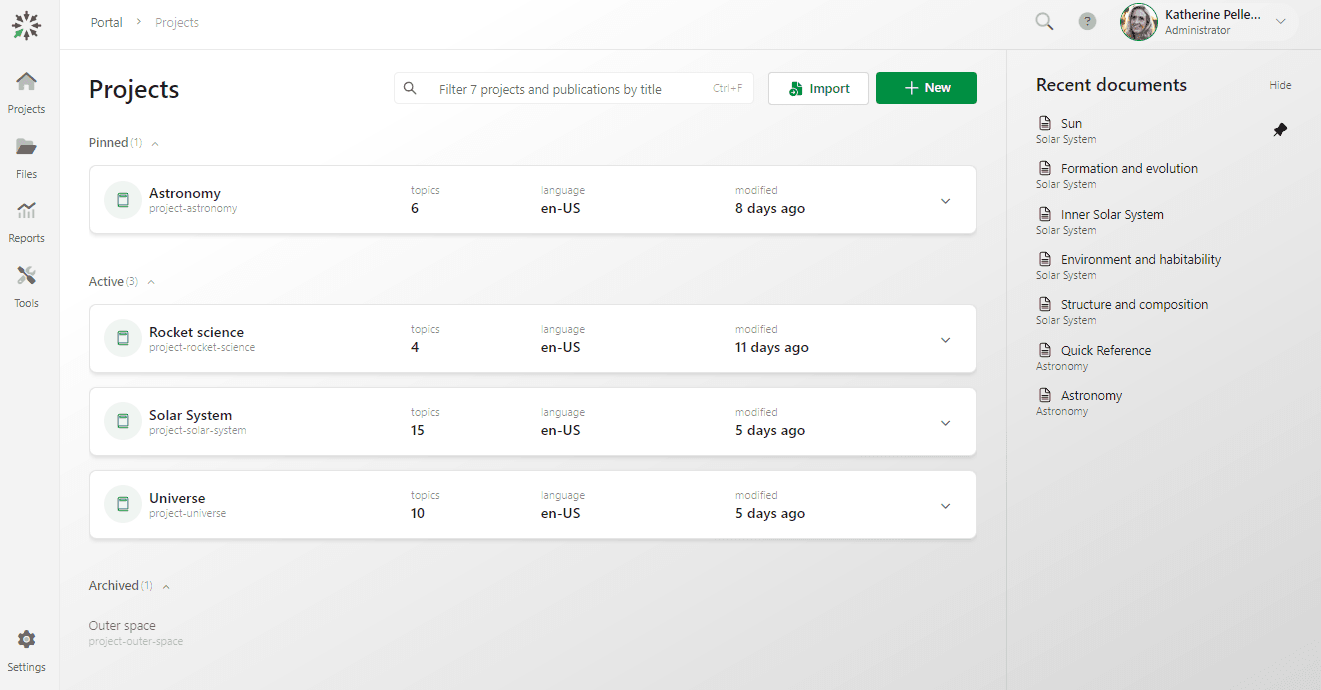The width and height of the screenshot is (1321, 690).
Task: Open the Files section in the sidebar
Action: tap(27, 156)
